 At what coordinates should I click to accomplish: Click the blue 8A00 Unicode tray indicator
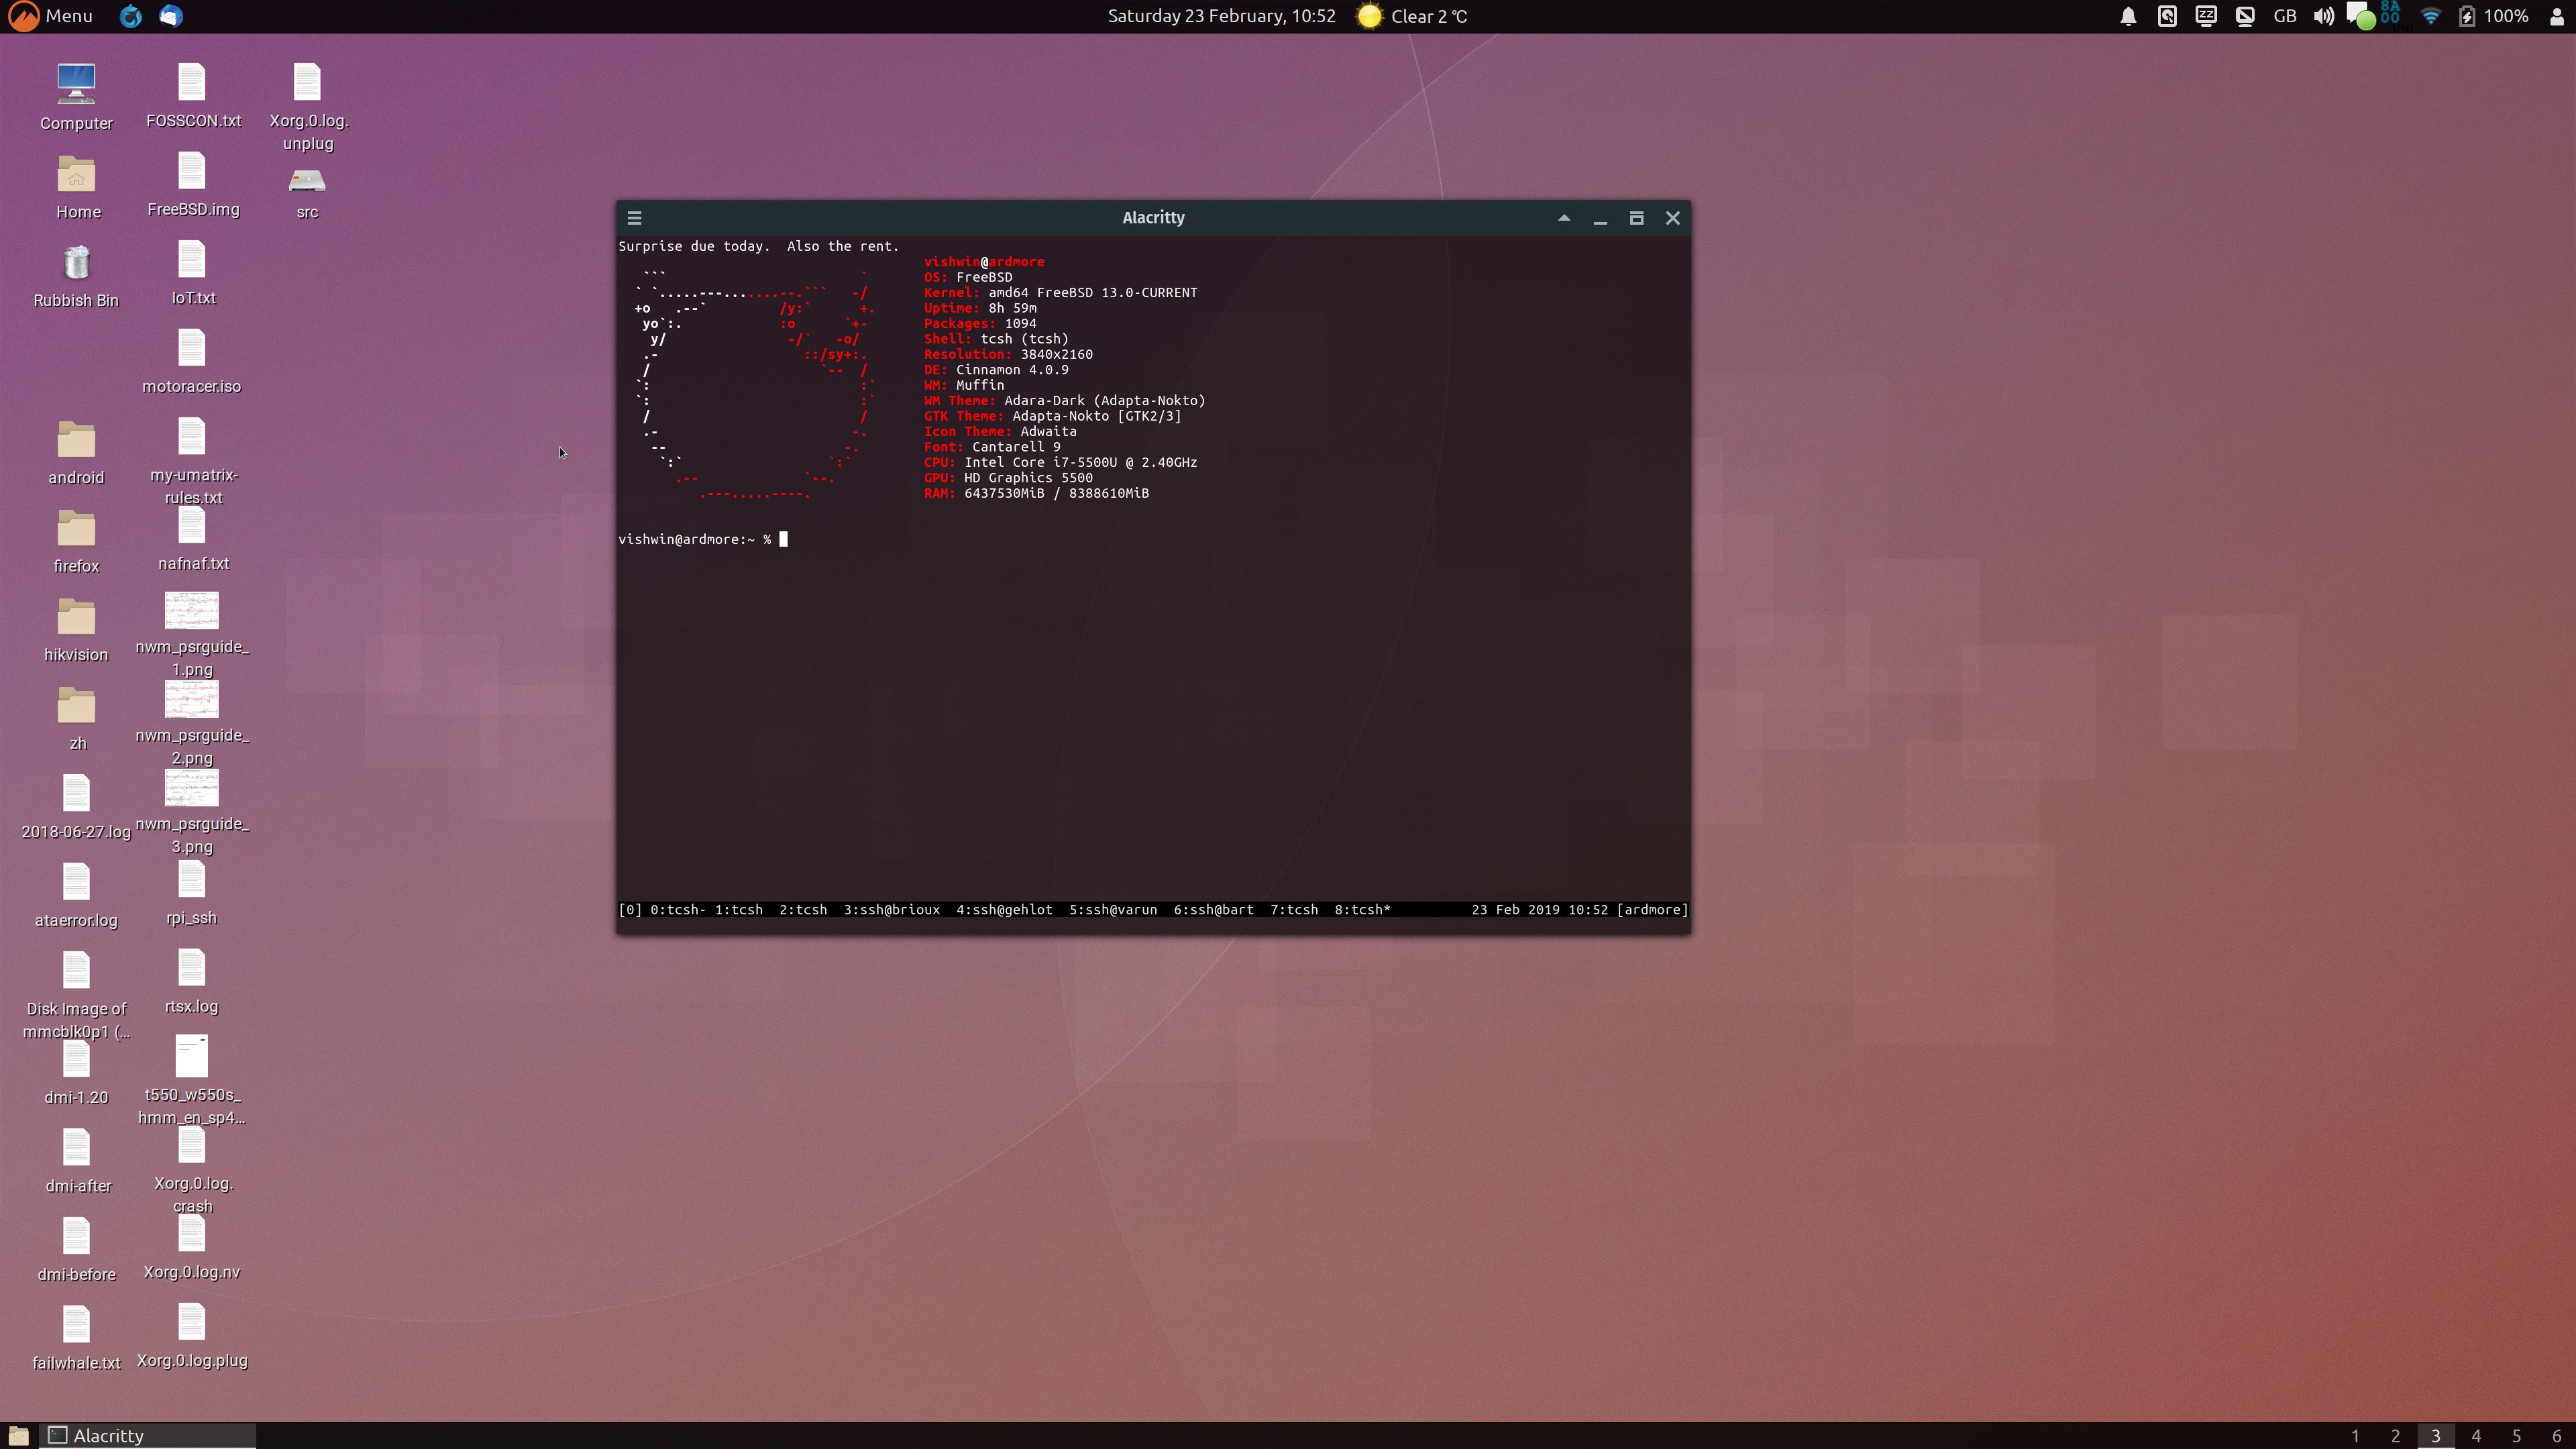[x=2390, y=14]
